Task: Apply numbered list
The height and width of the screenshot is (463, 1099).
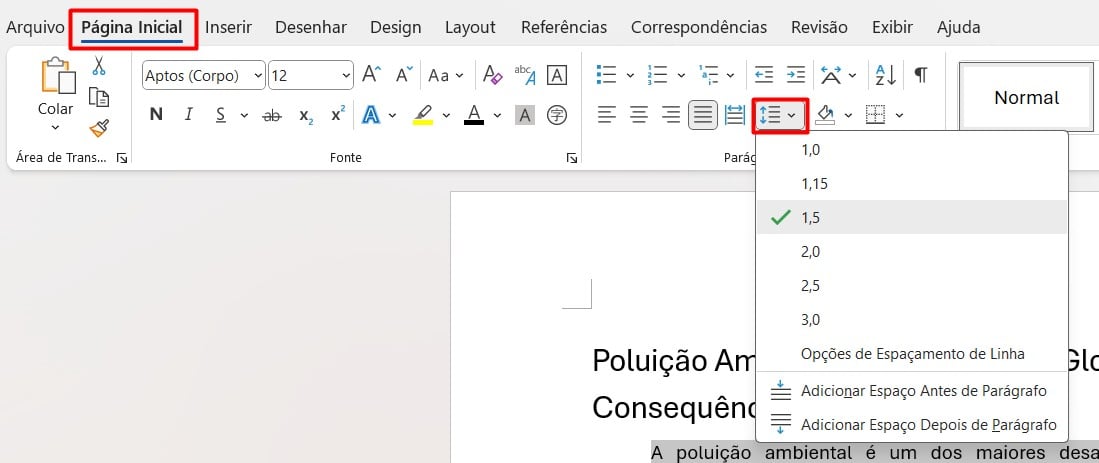Action: tap(657, 74)
